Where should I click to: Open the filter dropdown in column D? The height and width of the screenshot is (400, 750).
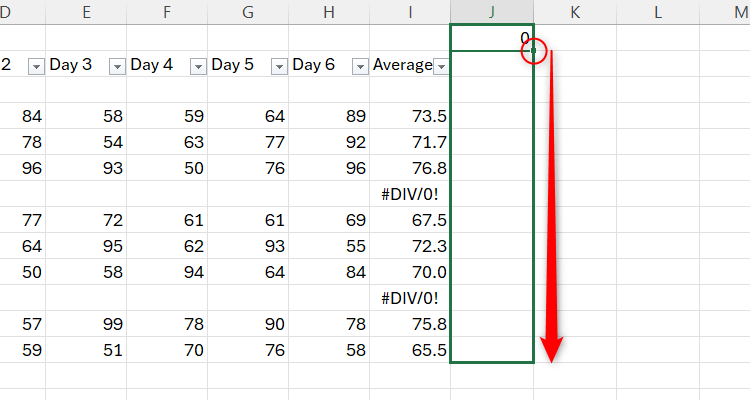(36, 65)
